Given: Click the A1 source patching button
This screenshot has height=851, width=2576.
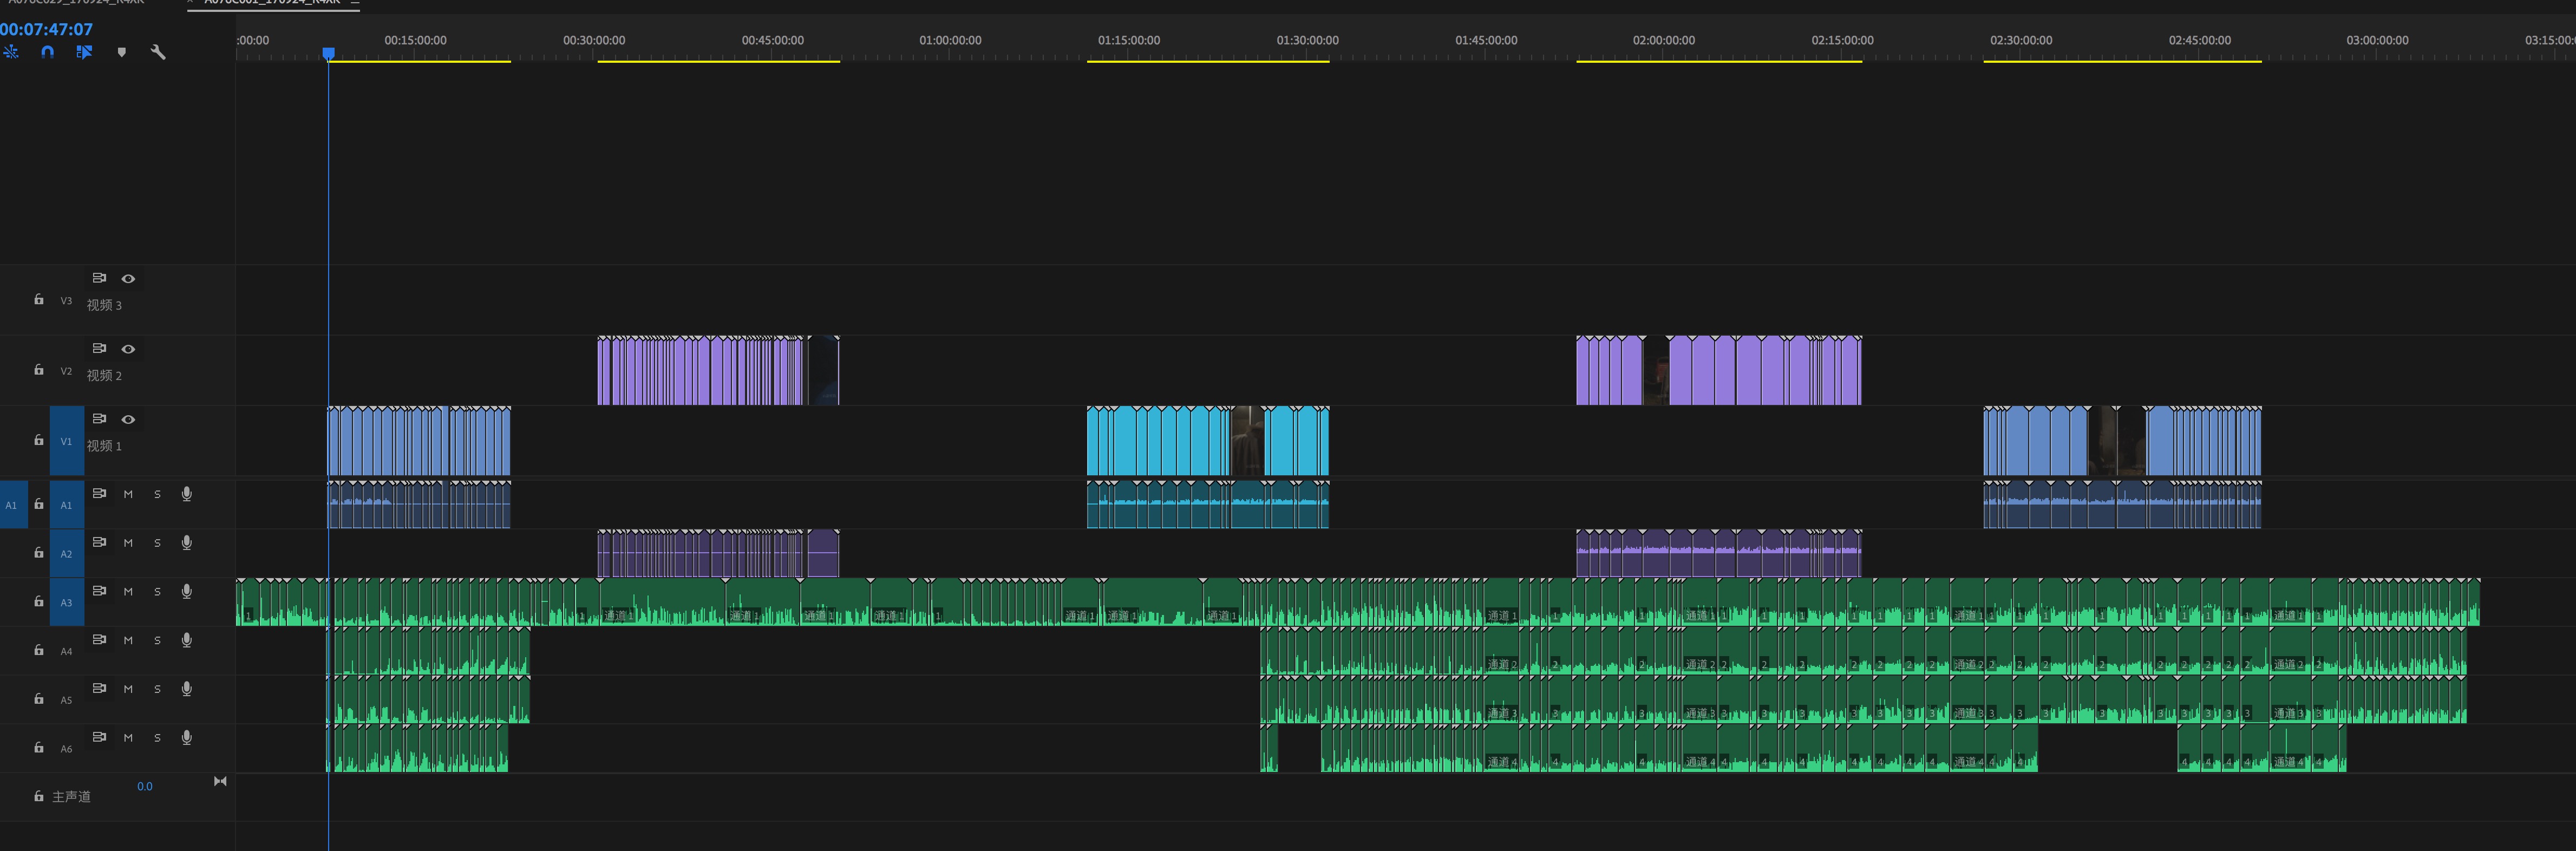Looking at the screenshot, I should [x=12, y=505].
